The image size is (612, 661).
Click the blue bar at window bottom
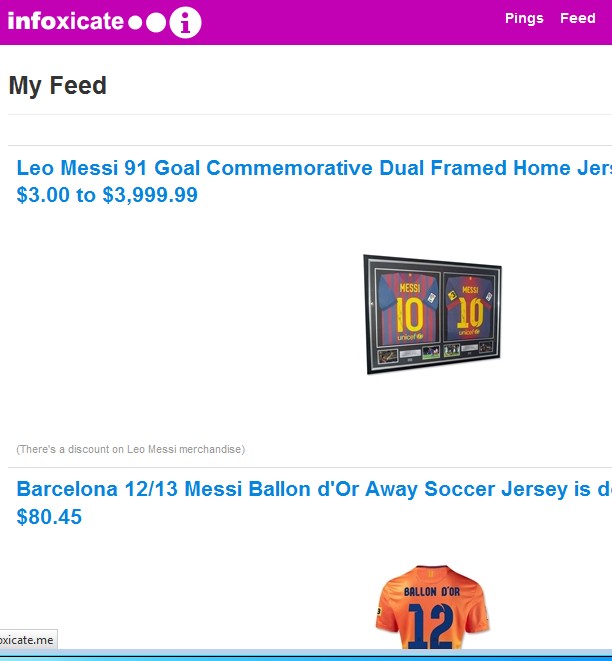(x=306, y=655)
